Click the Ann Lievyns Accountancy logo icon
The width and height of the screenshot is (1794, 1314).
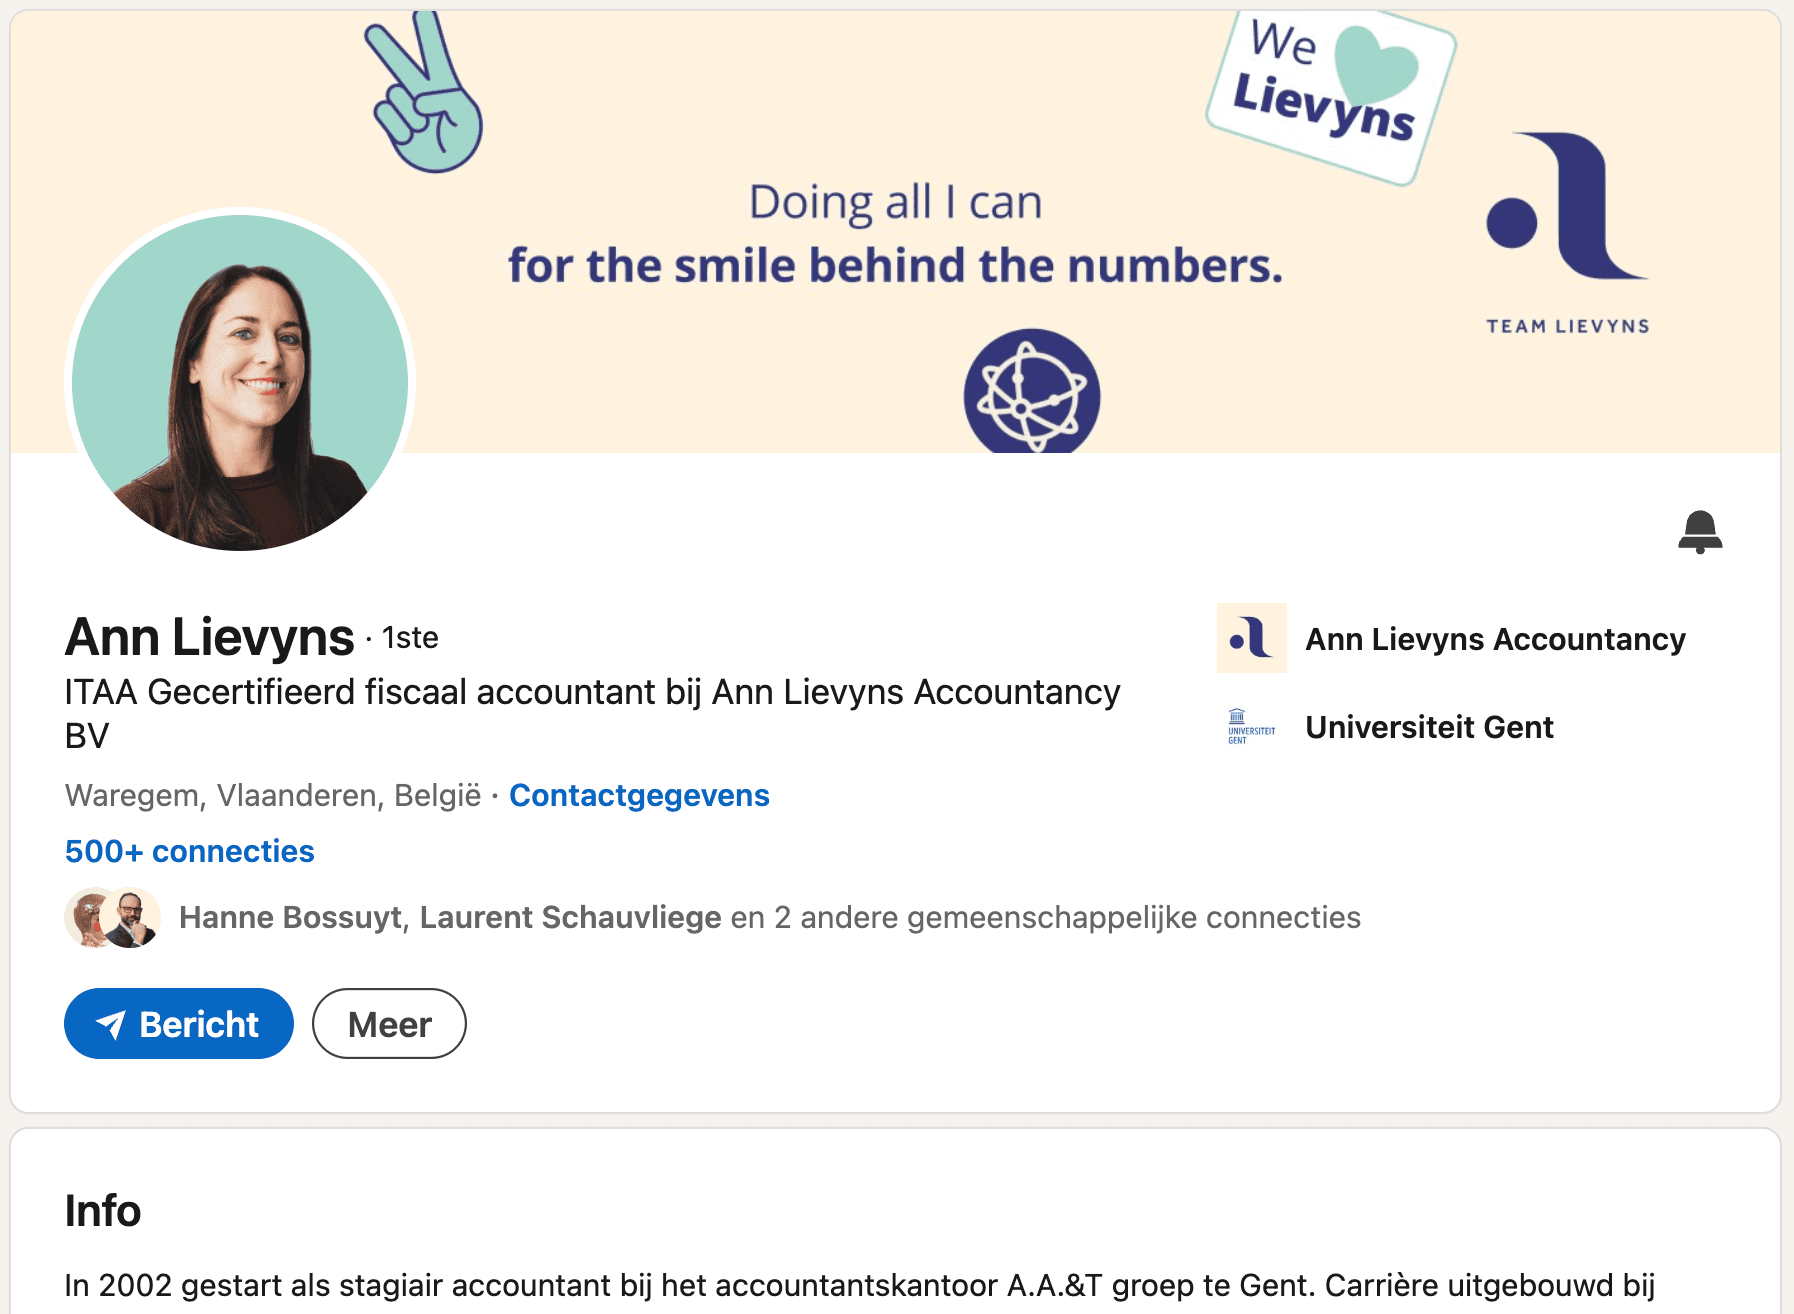(1251, 638)
